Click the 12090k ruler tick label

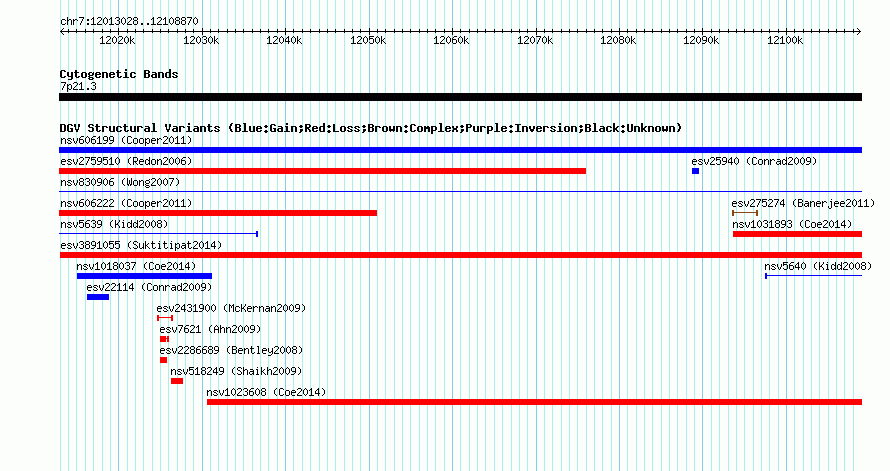click(x=701, y=41)
